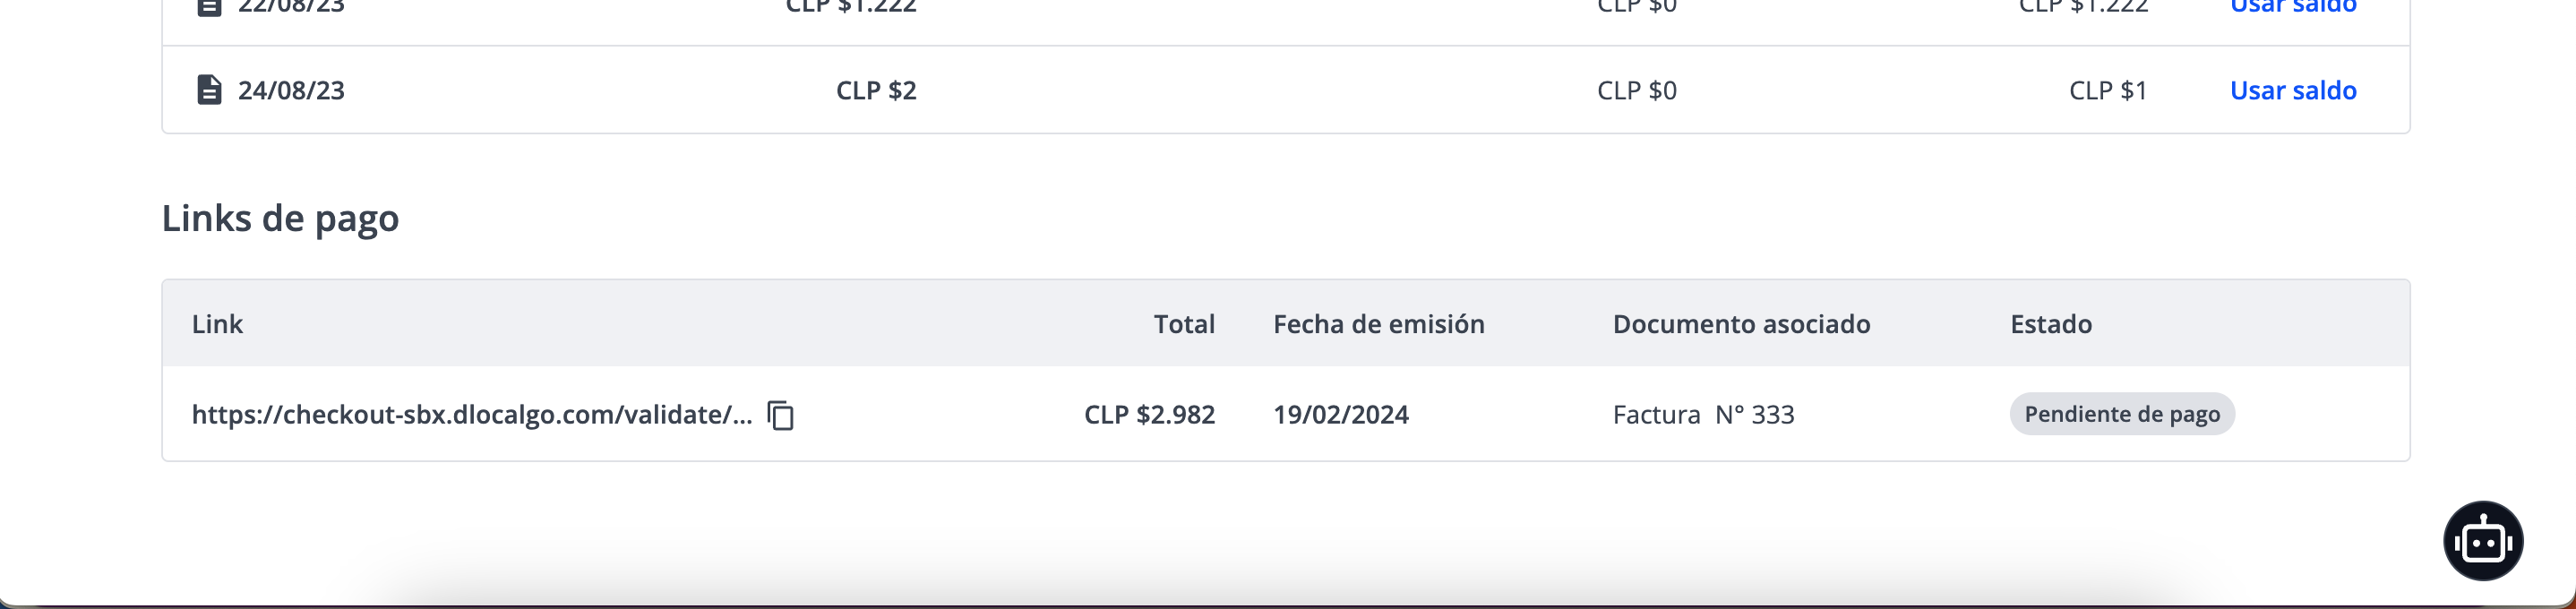This screenshot has height=609, width=2576.
Task: Click the Fecha de emisión column header
Action: pos(1378,324)
